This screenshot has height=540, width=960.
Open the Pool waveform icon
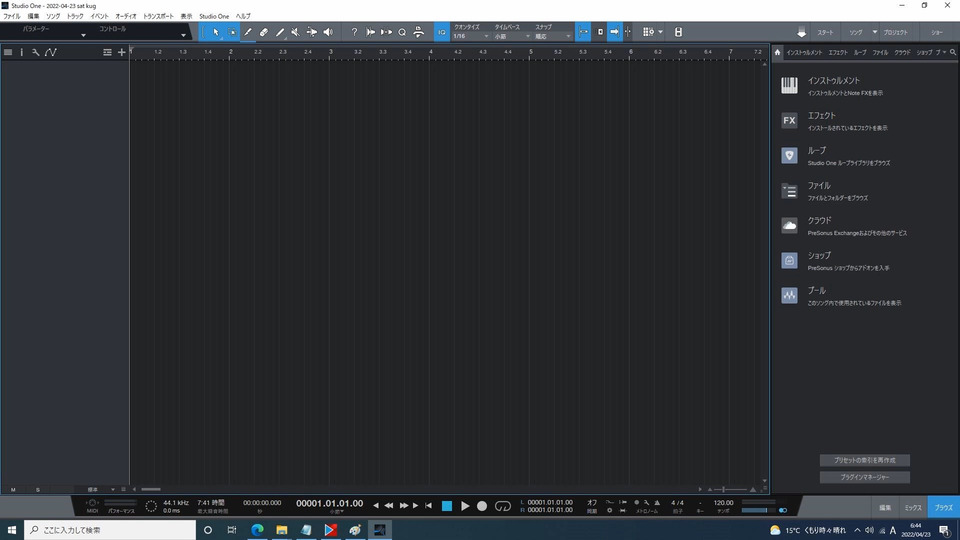(789, 295)
